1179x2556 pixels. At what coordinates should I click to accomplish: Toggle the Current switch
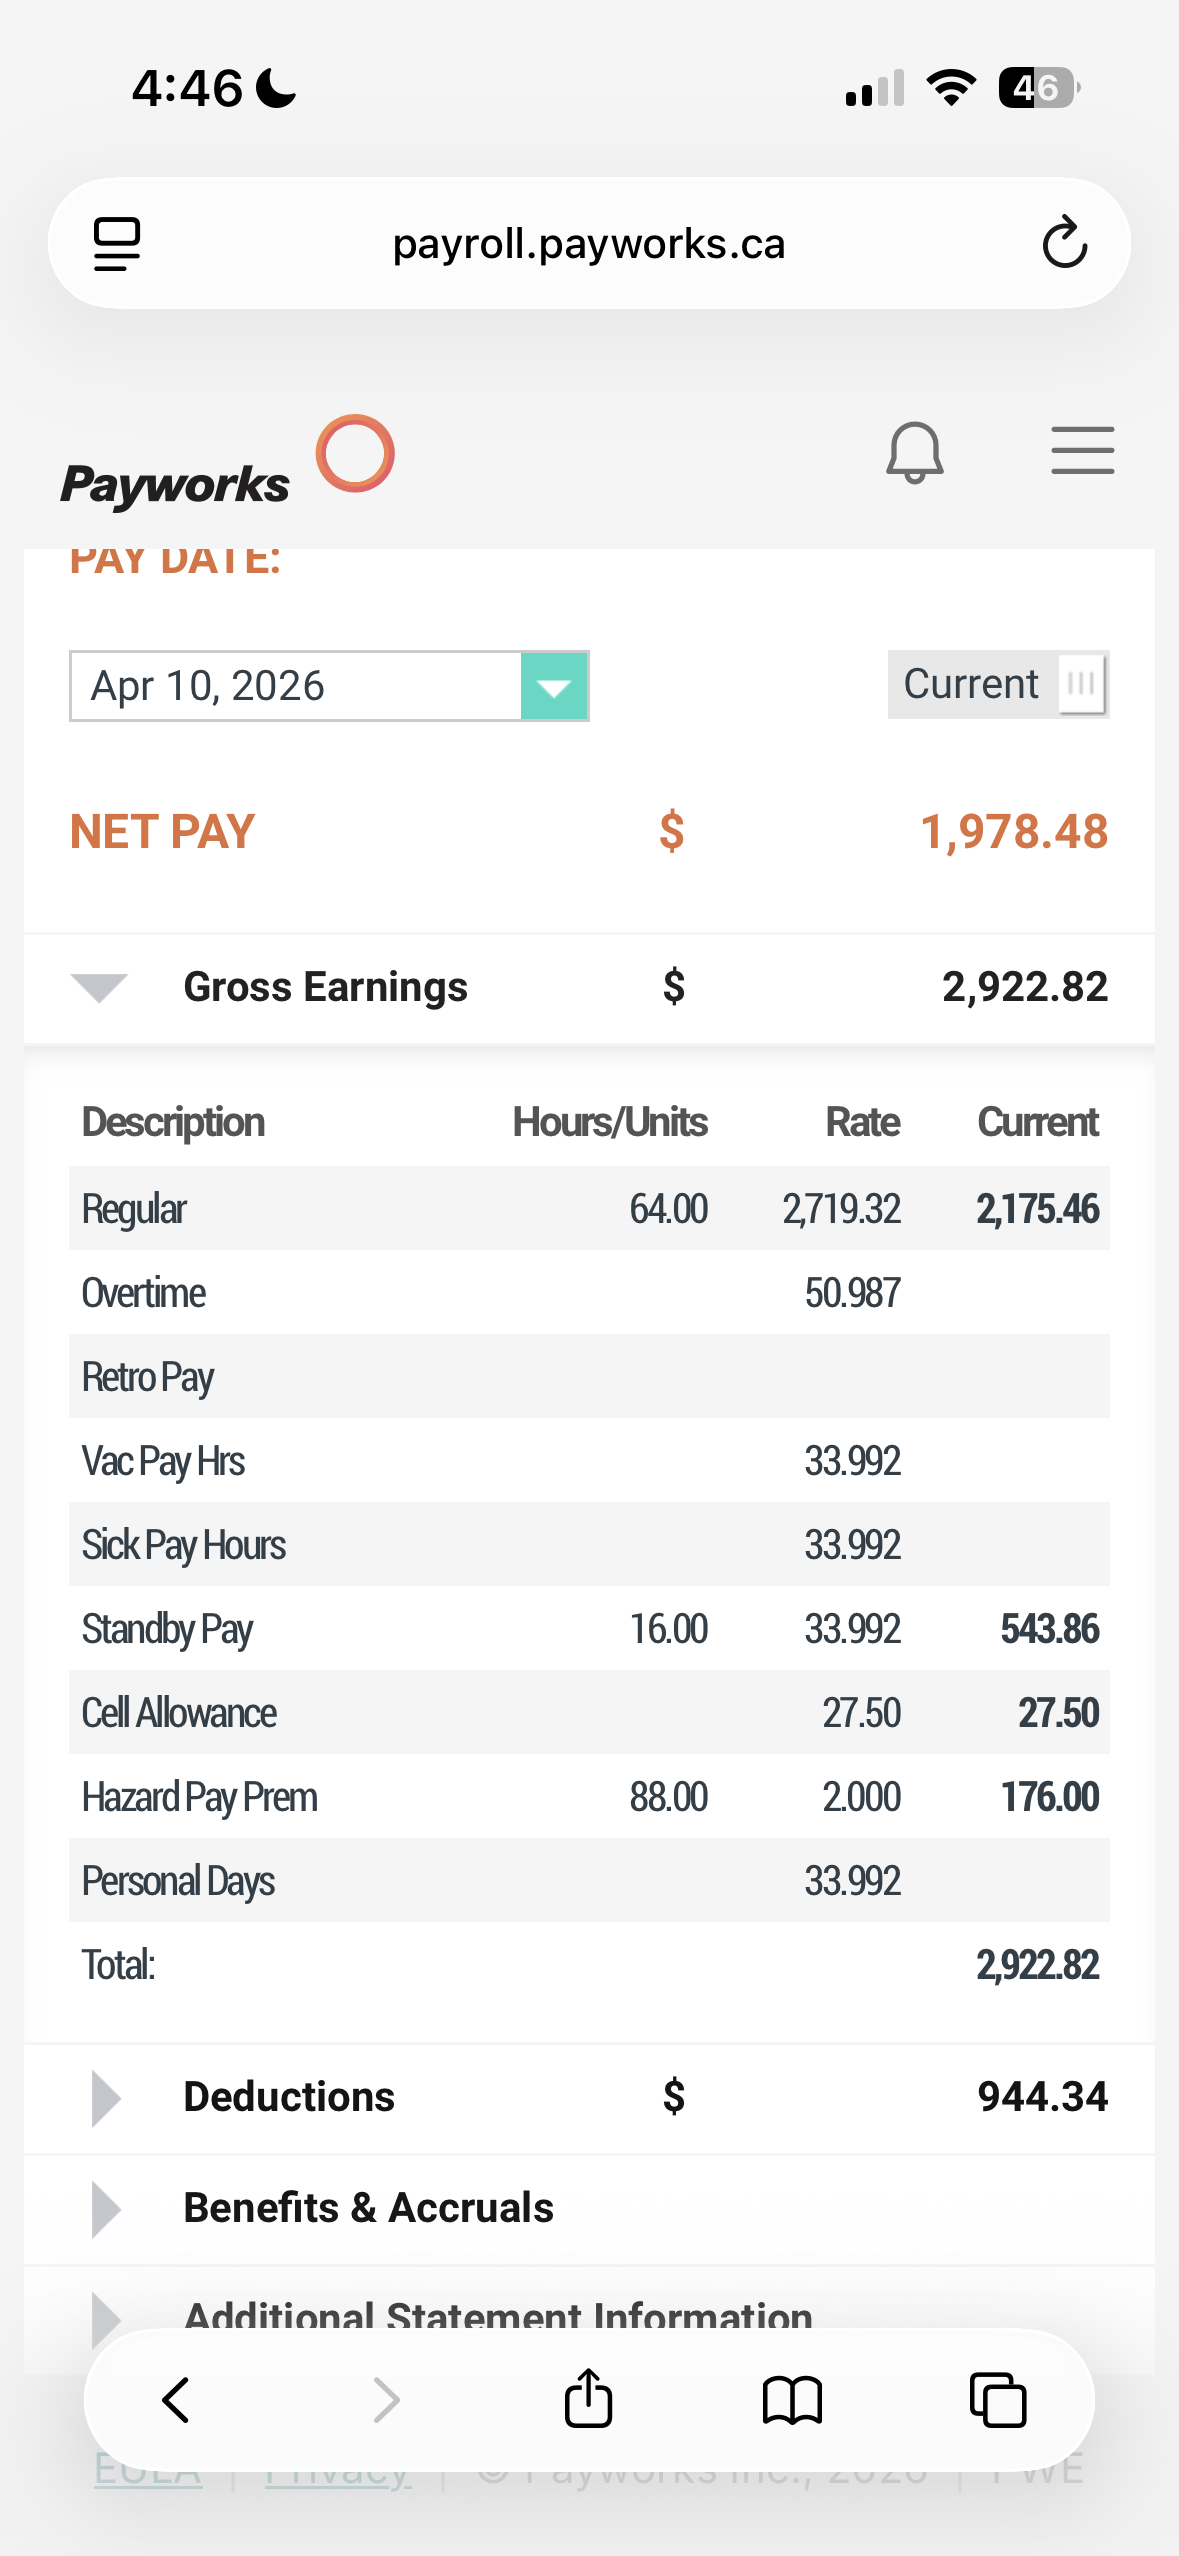tap(1080, 685)
